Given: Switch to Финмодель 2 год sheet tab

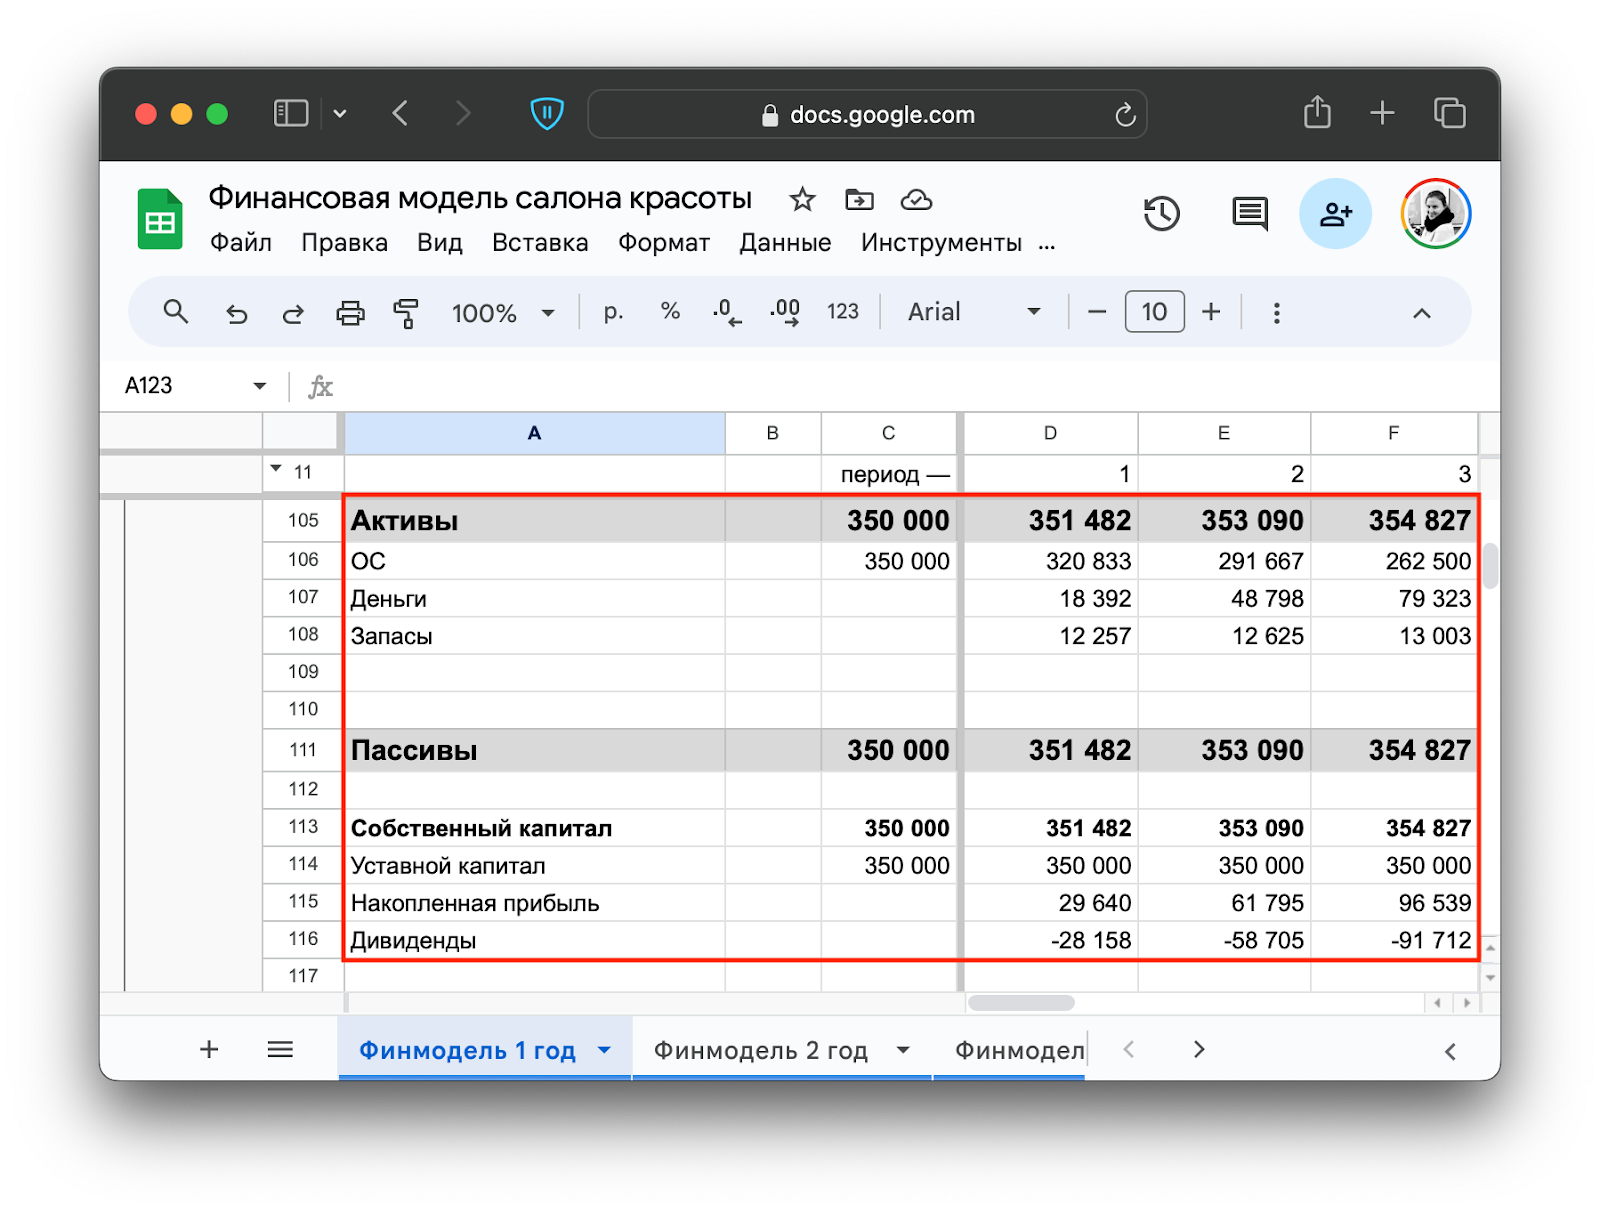Looking at the screenshot, I should coord(760,1050).
